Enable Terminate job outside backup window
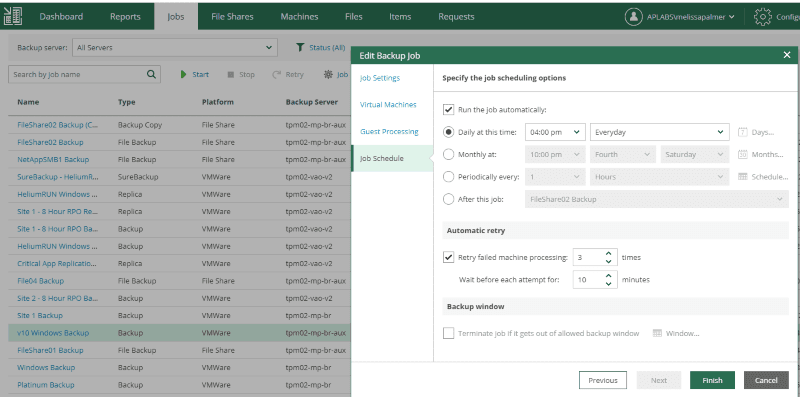Image resolution: width=800 pixels, height=397 pixels. tap(448, 333)
